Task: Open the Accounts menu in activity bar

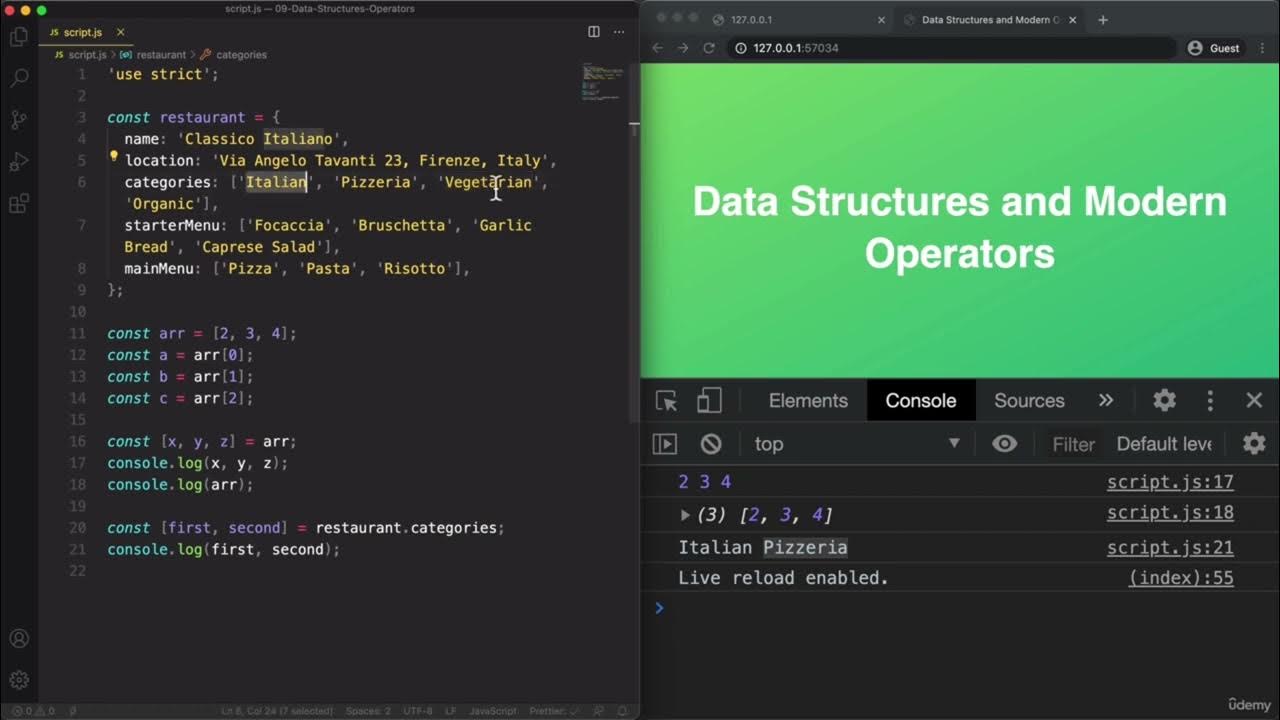Action: (19, 639)
